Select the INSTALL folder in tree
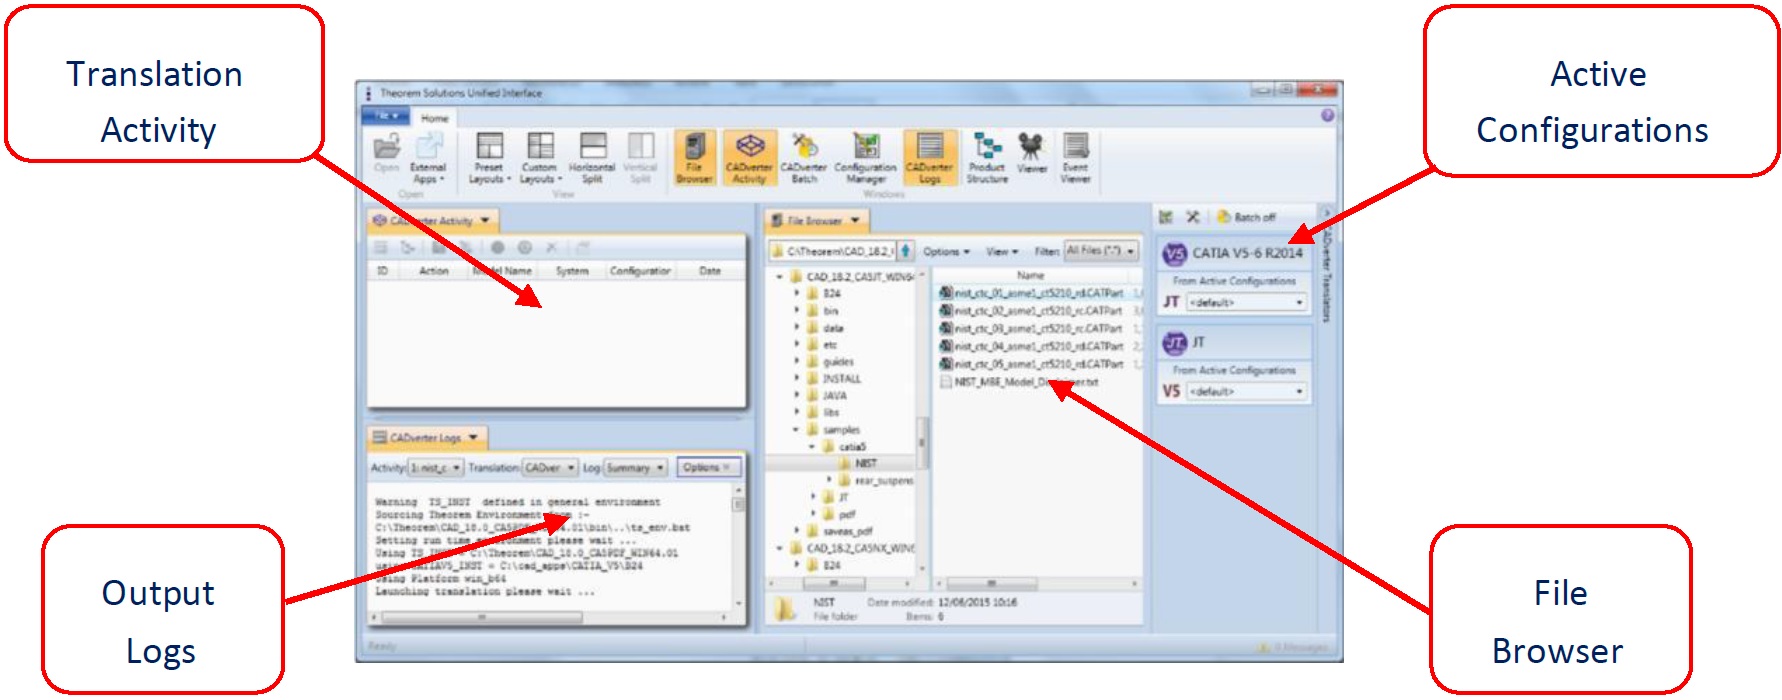Image resolution: width=1782 pixels, height=700 pixels. pyautogui.click(x=841, y=379)
